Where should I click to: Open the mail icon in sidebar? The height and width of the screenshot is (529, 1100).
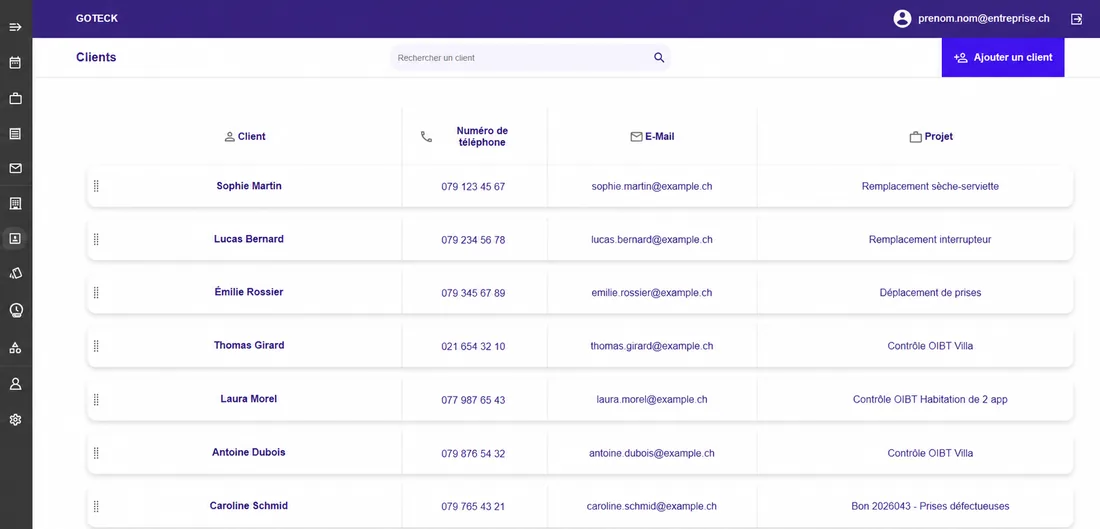click(15, 168)
